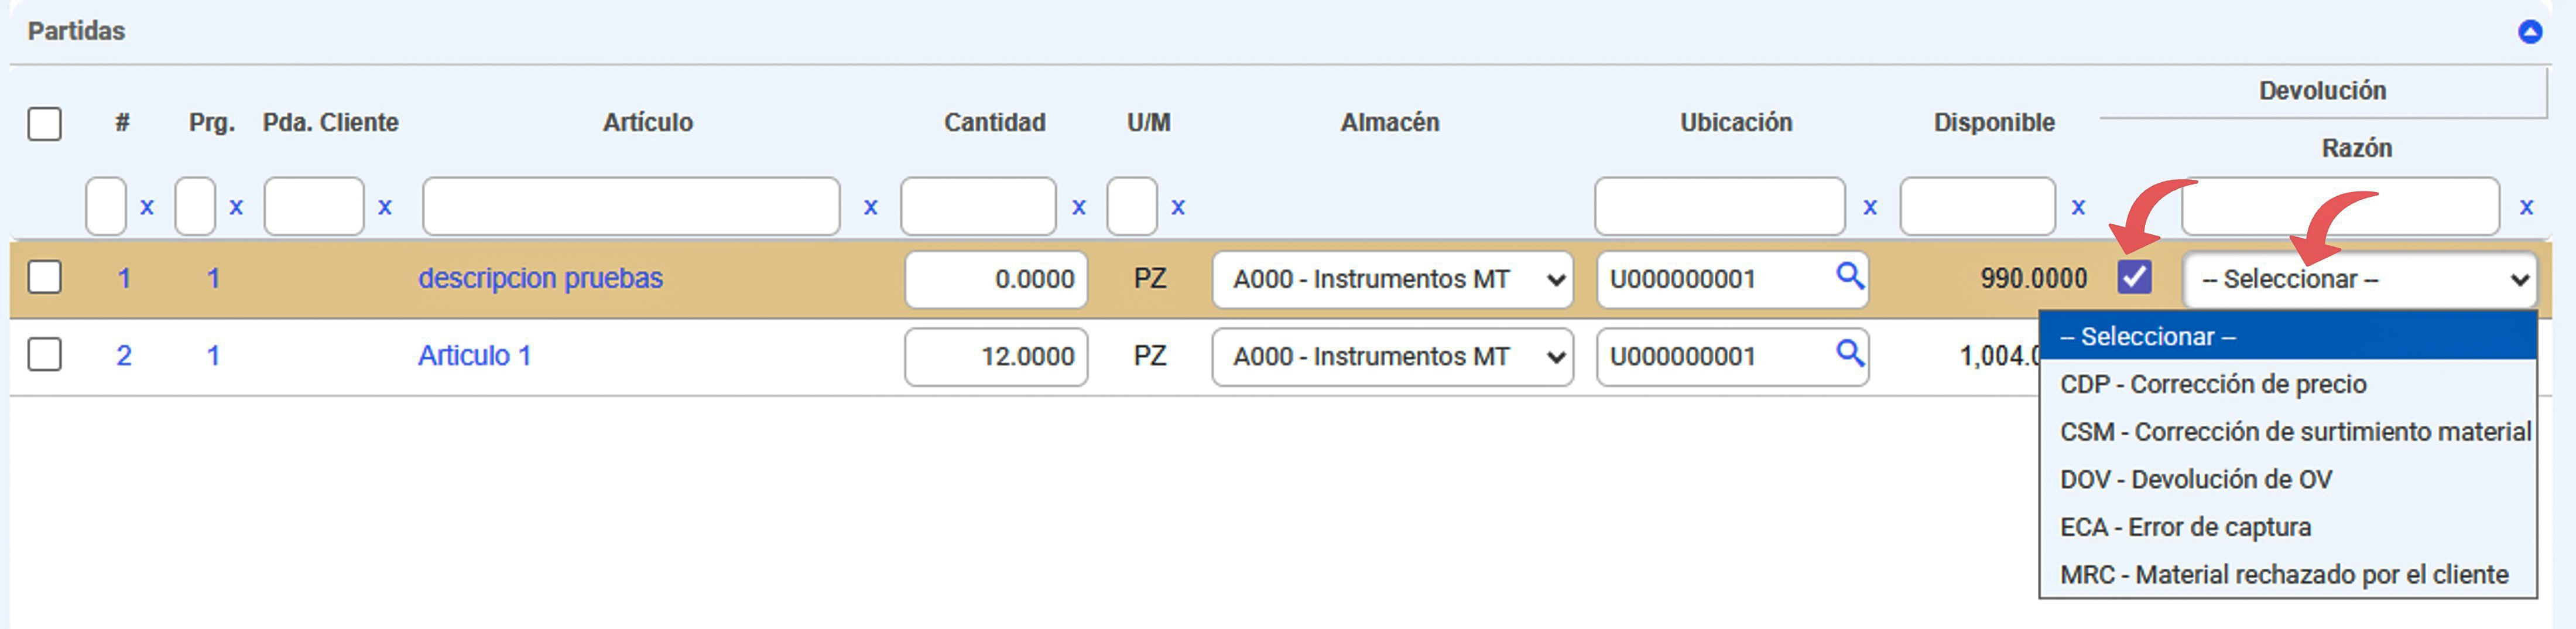
Task: Collapse the Partidas section with arrow icon
Action: pyautogui.click(x=2529, y=32)
